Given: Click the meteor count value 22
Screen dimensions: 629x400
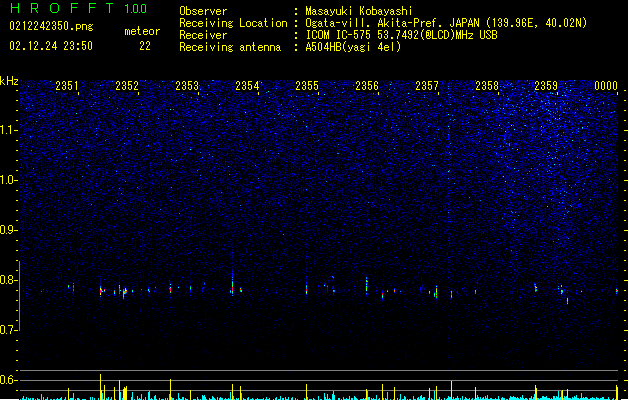Looking at the screenshot, I should 145,46.
